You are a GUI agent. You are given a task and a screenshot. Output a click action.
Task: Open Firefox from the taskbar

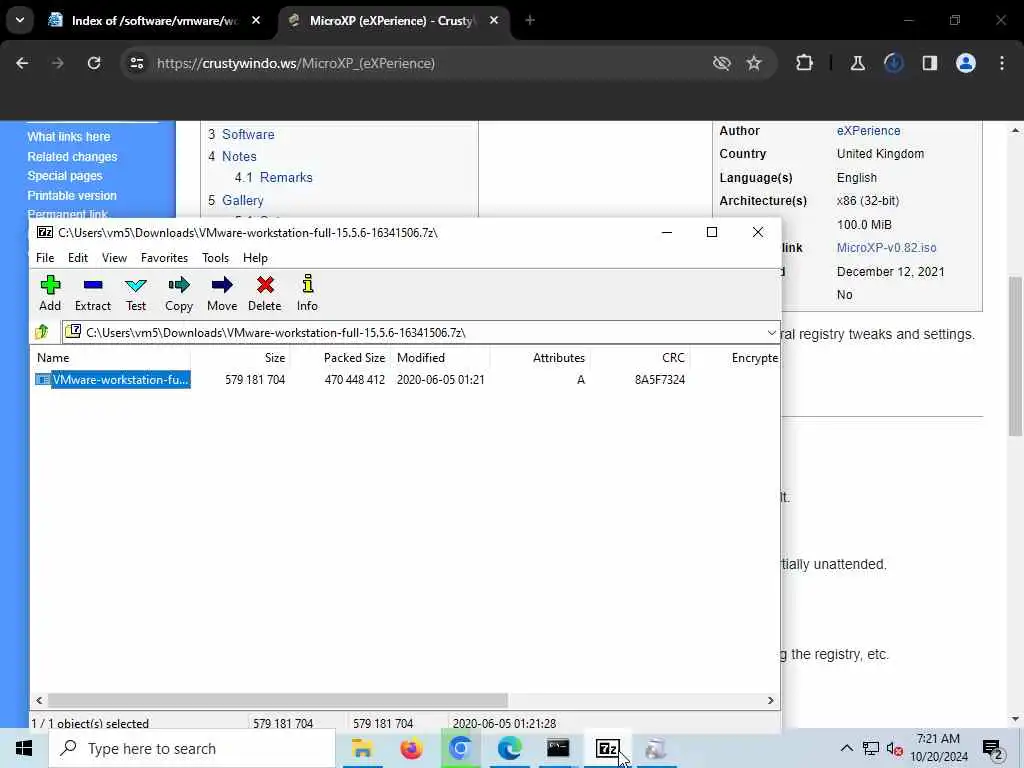tap(411, 748)
